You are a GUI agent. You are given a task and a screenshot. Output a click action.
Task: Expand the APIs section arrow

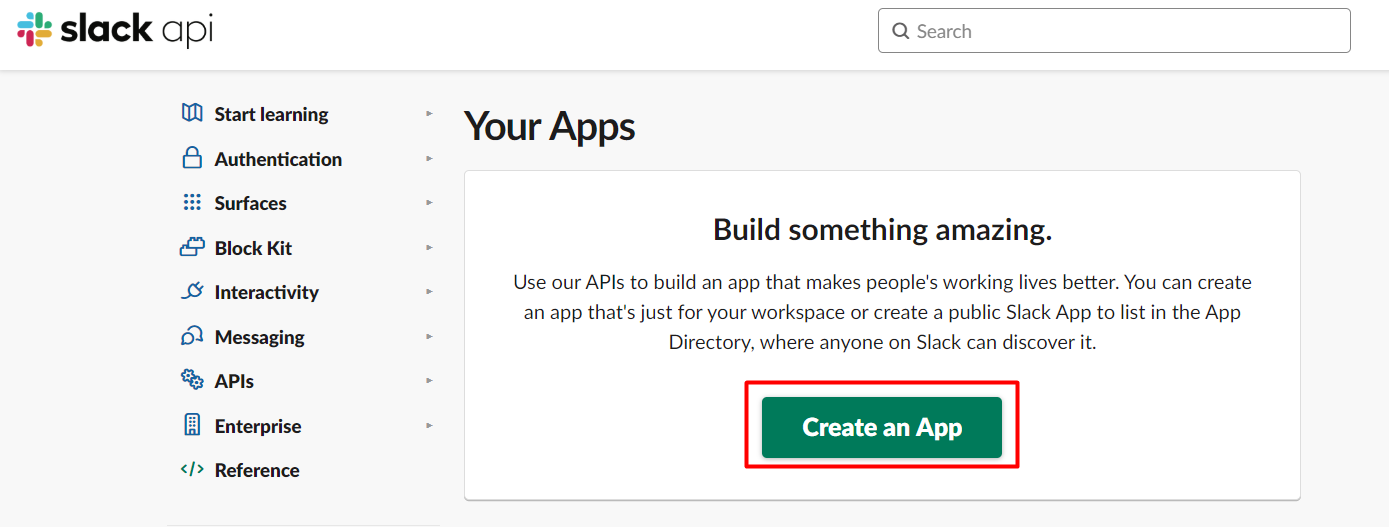tap(429, 380)
